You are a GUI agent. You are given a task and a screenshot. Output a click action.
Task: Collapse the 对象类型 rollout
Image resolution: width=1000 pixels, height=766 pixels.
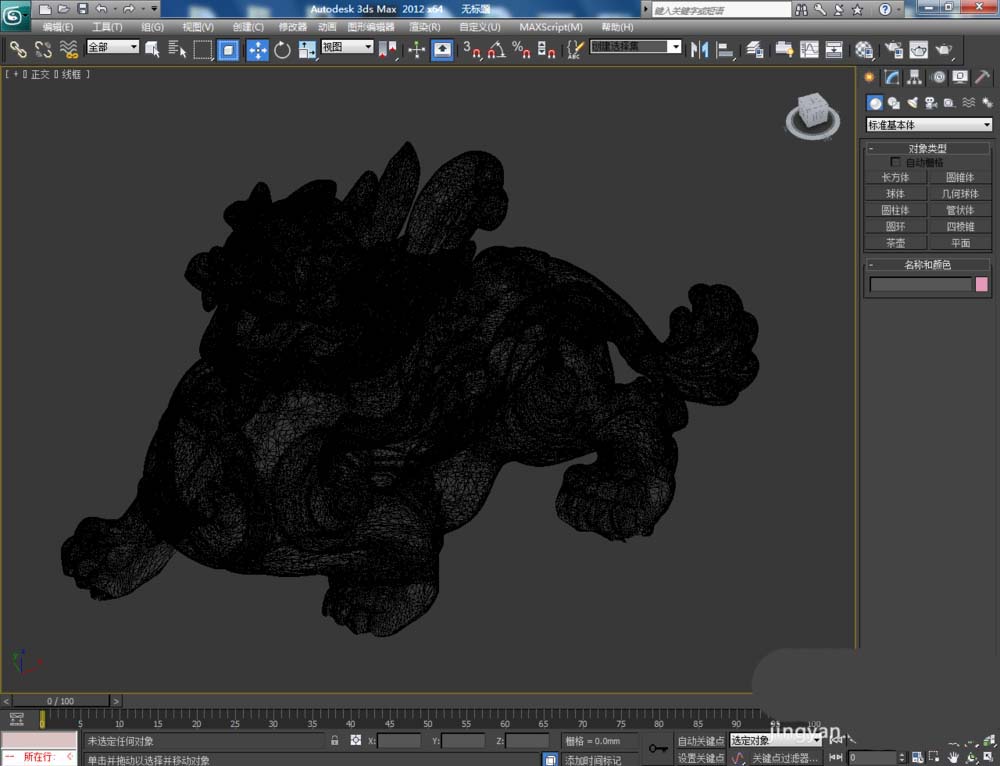tap(927, 148)
